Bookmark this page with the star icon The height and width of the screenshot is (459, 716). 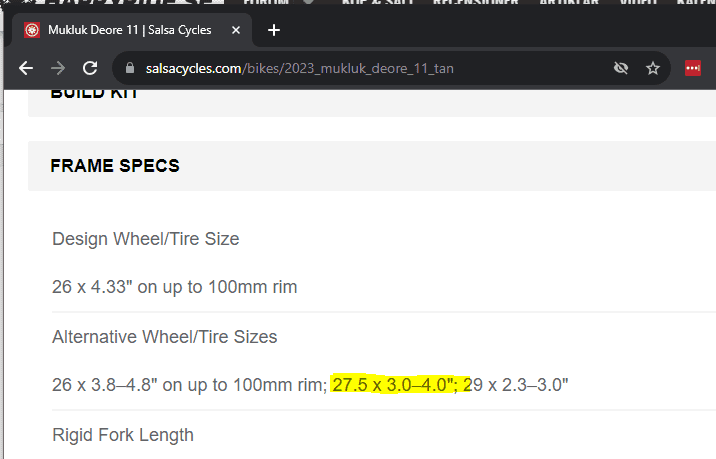tap(653, 68)
